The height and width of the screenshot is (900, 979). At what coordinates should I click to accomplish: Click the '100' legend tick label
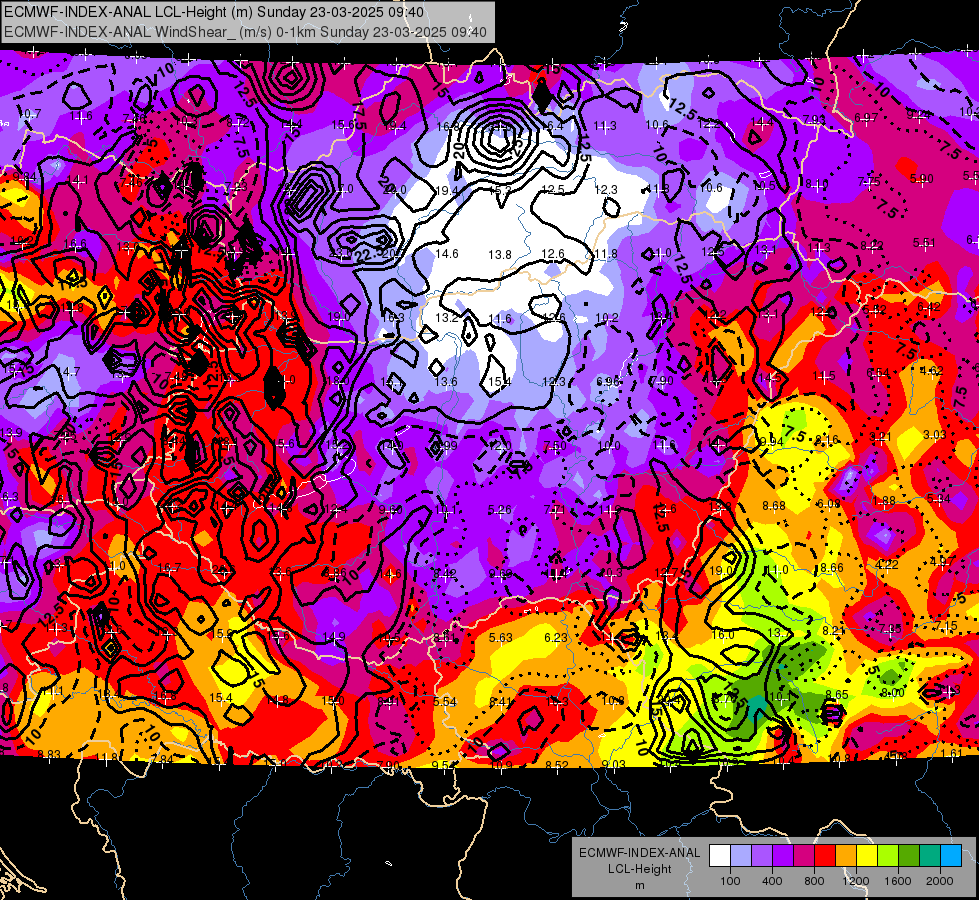click(x=730, y=881)
